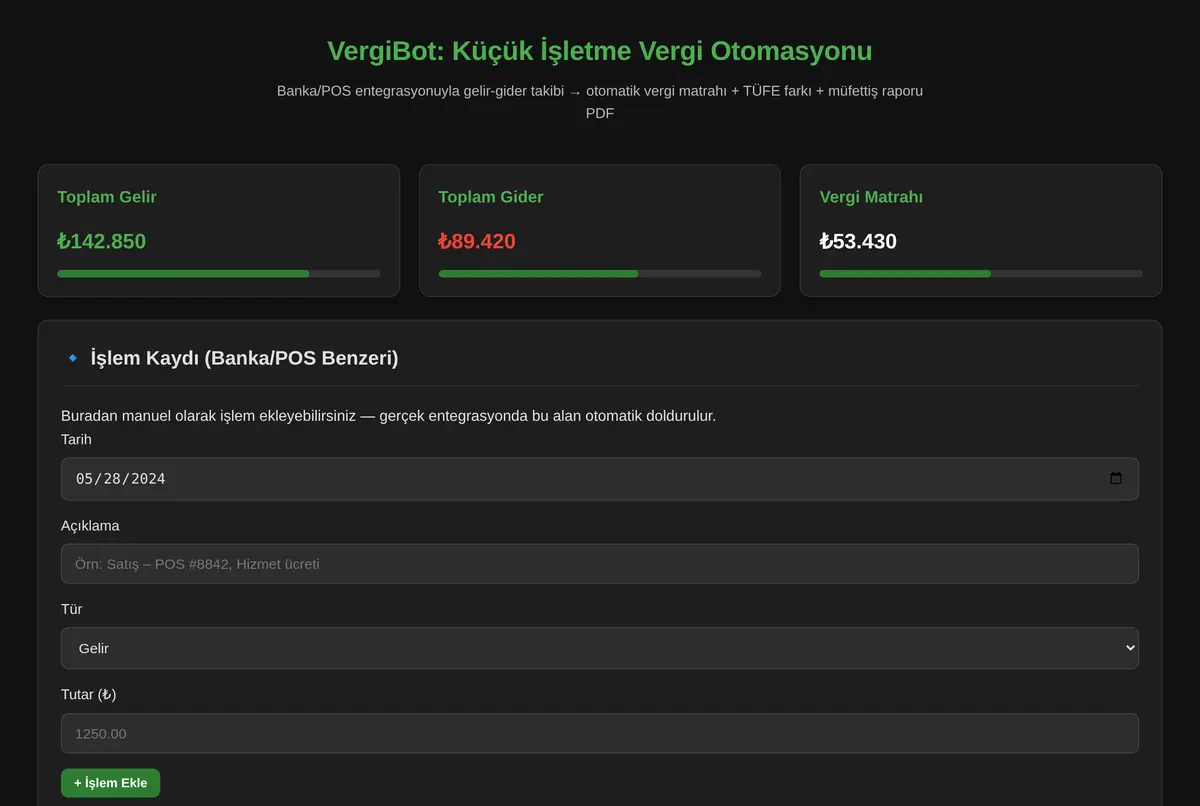Click the Toplam Gelir progress bar

click(219, 273)
